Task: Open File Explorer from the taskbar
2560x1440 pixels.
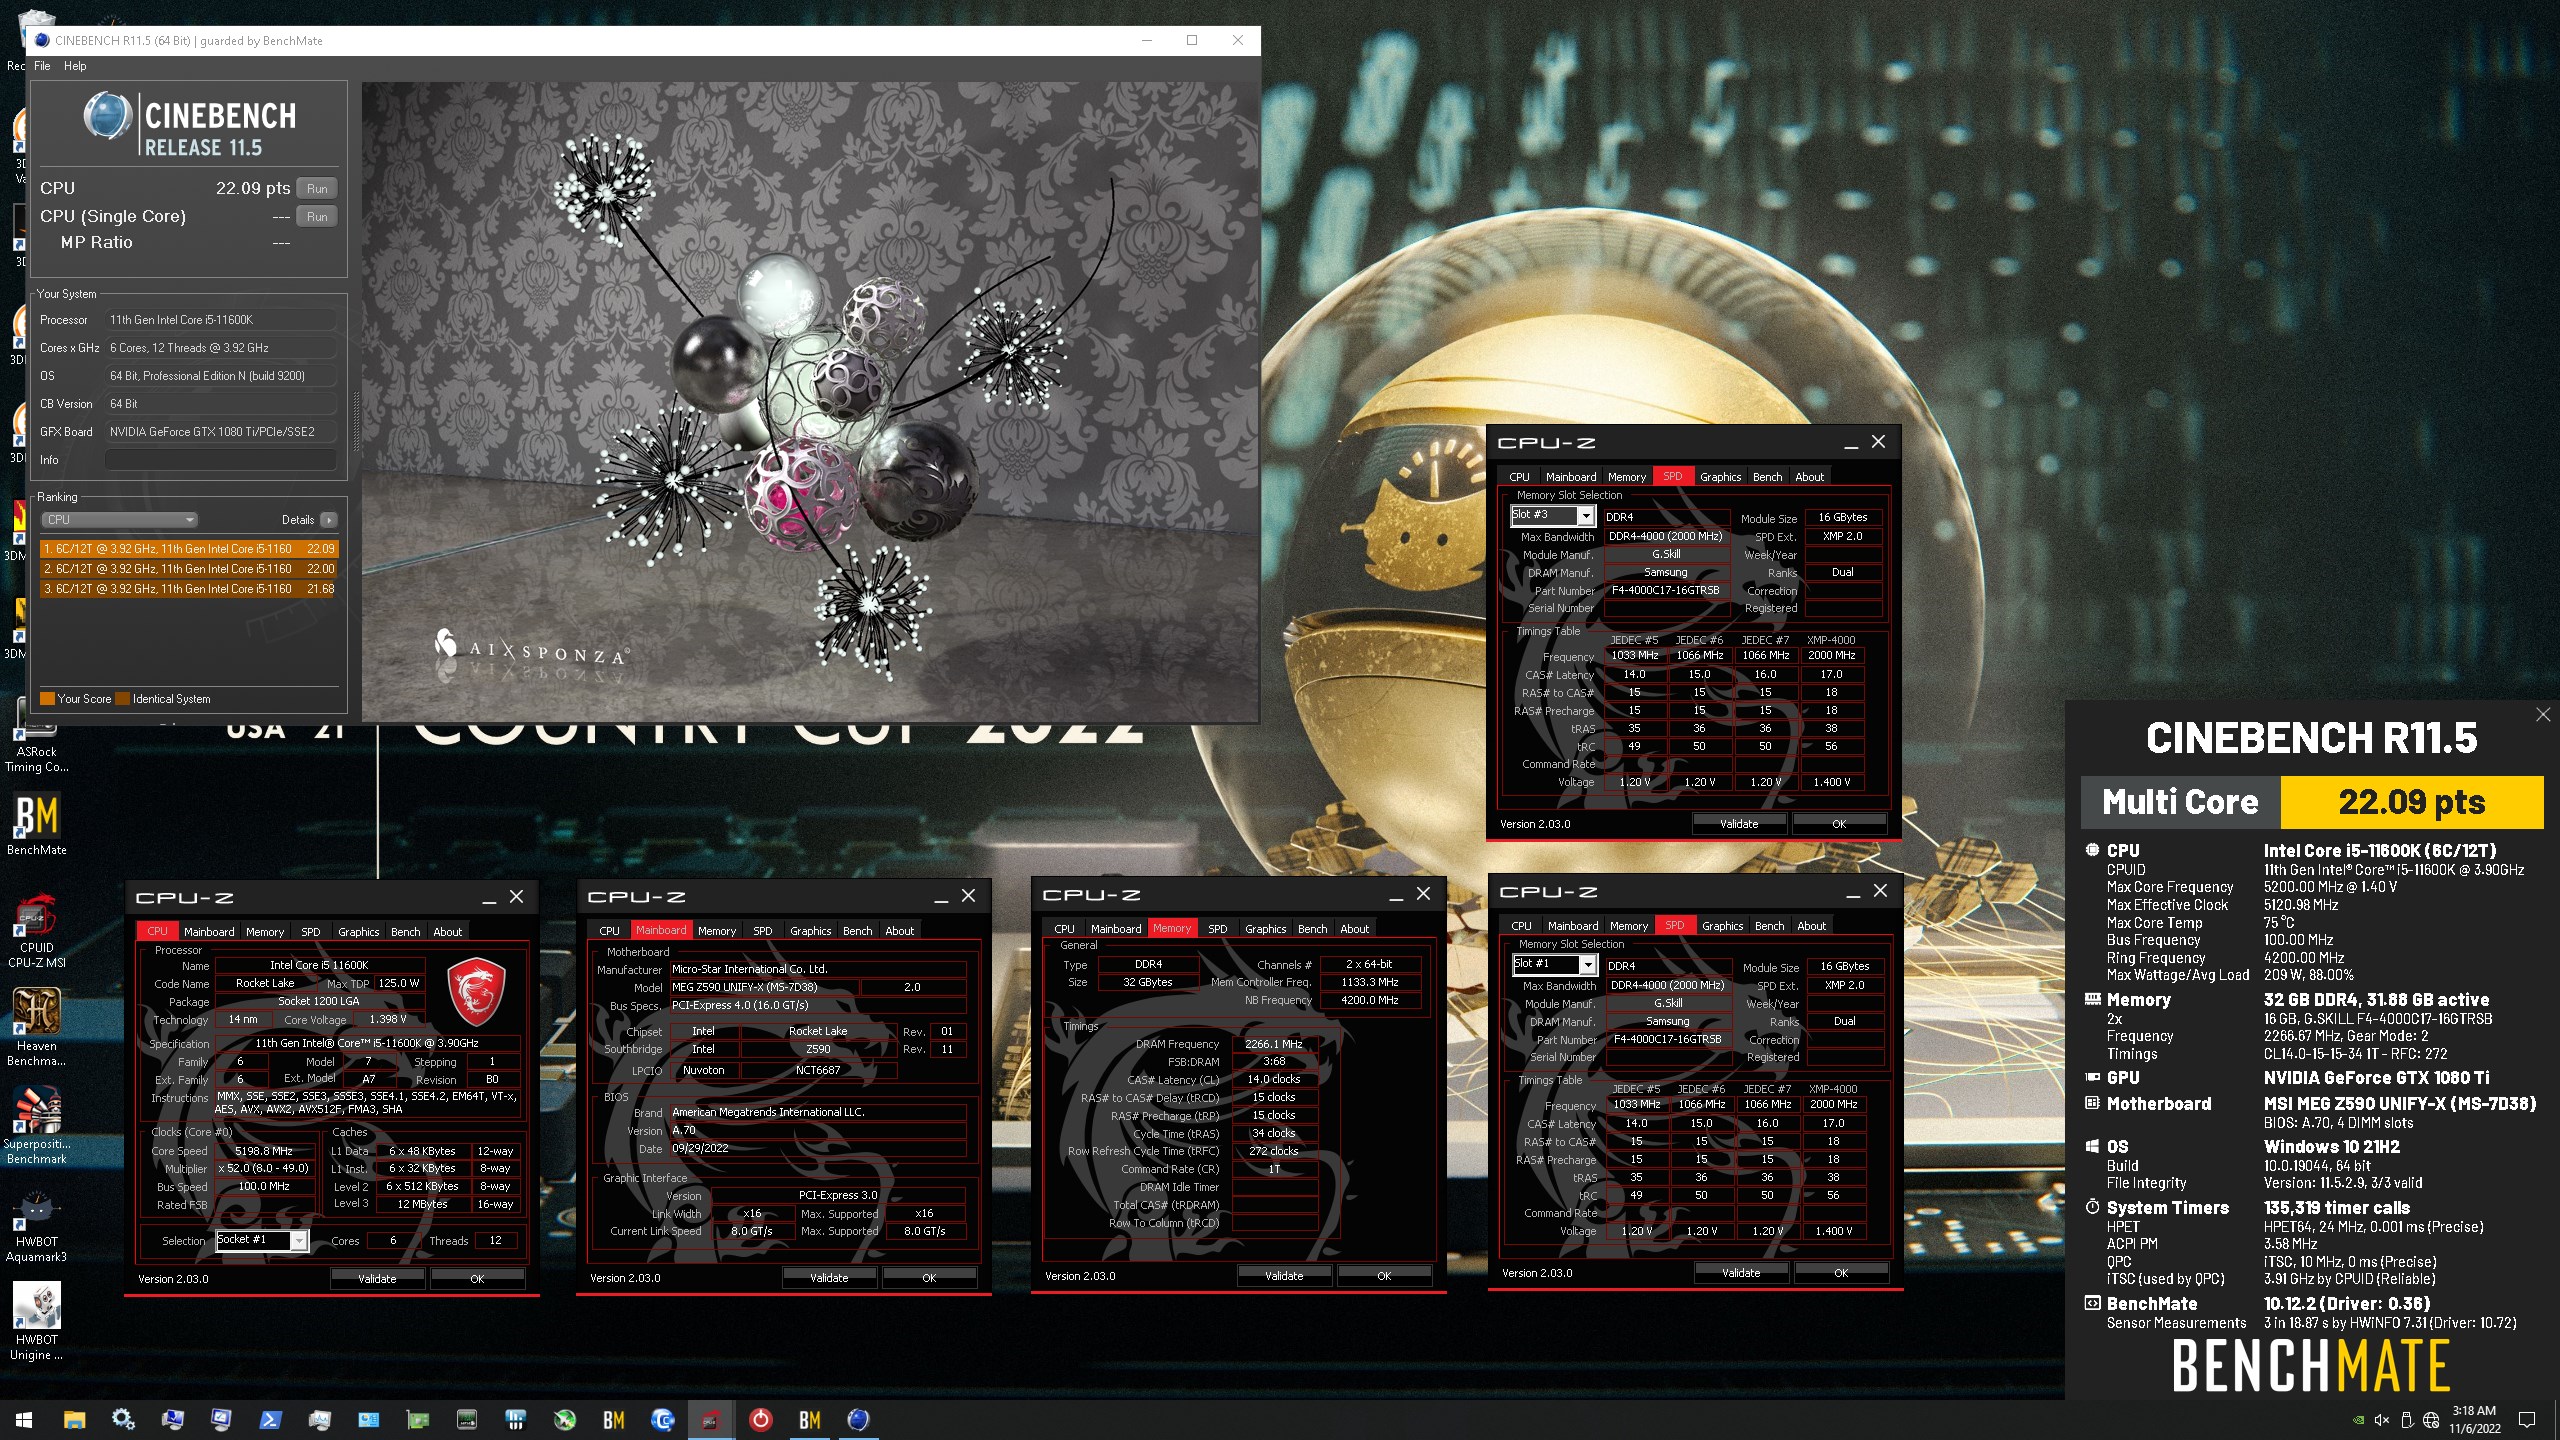Action: pyautogui.click(x=74, y=1420)
